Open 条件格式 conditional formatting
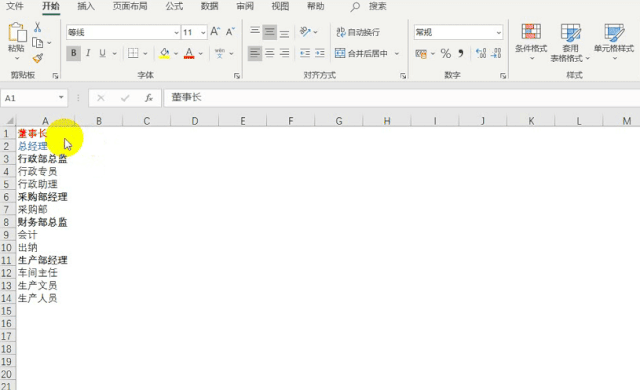Image resolution: width=640 pixels, height=390 pixels. point(531,42)
